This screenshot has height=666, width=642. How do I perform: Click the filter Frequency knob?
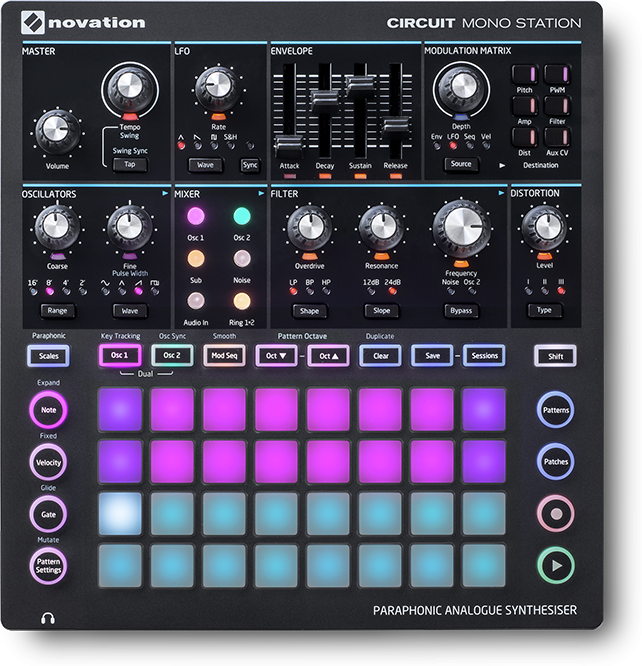(x=461, y=227)
